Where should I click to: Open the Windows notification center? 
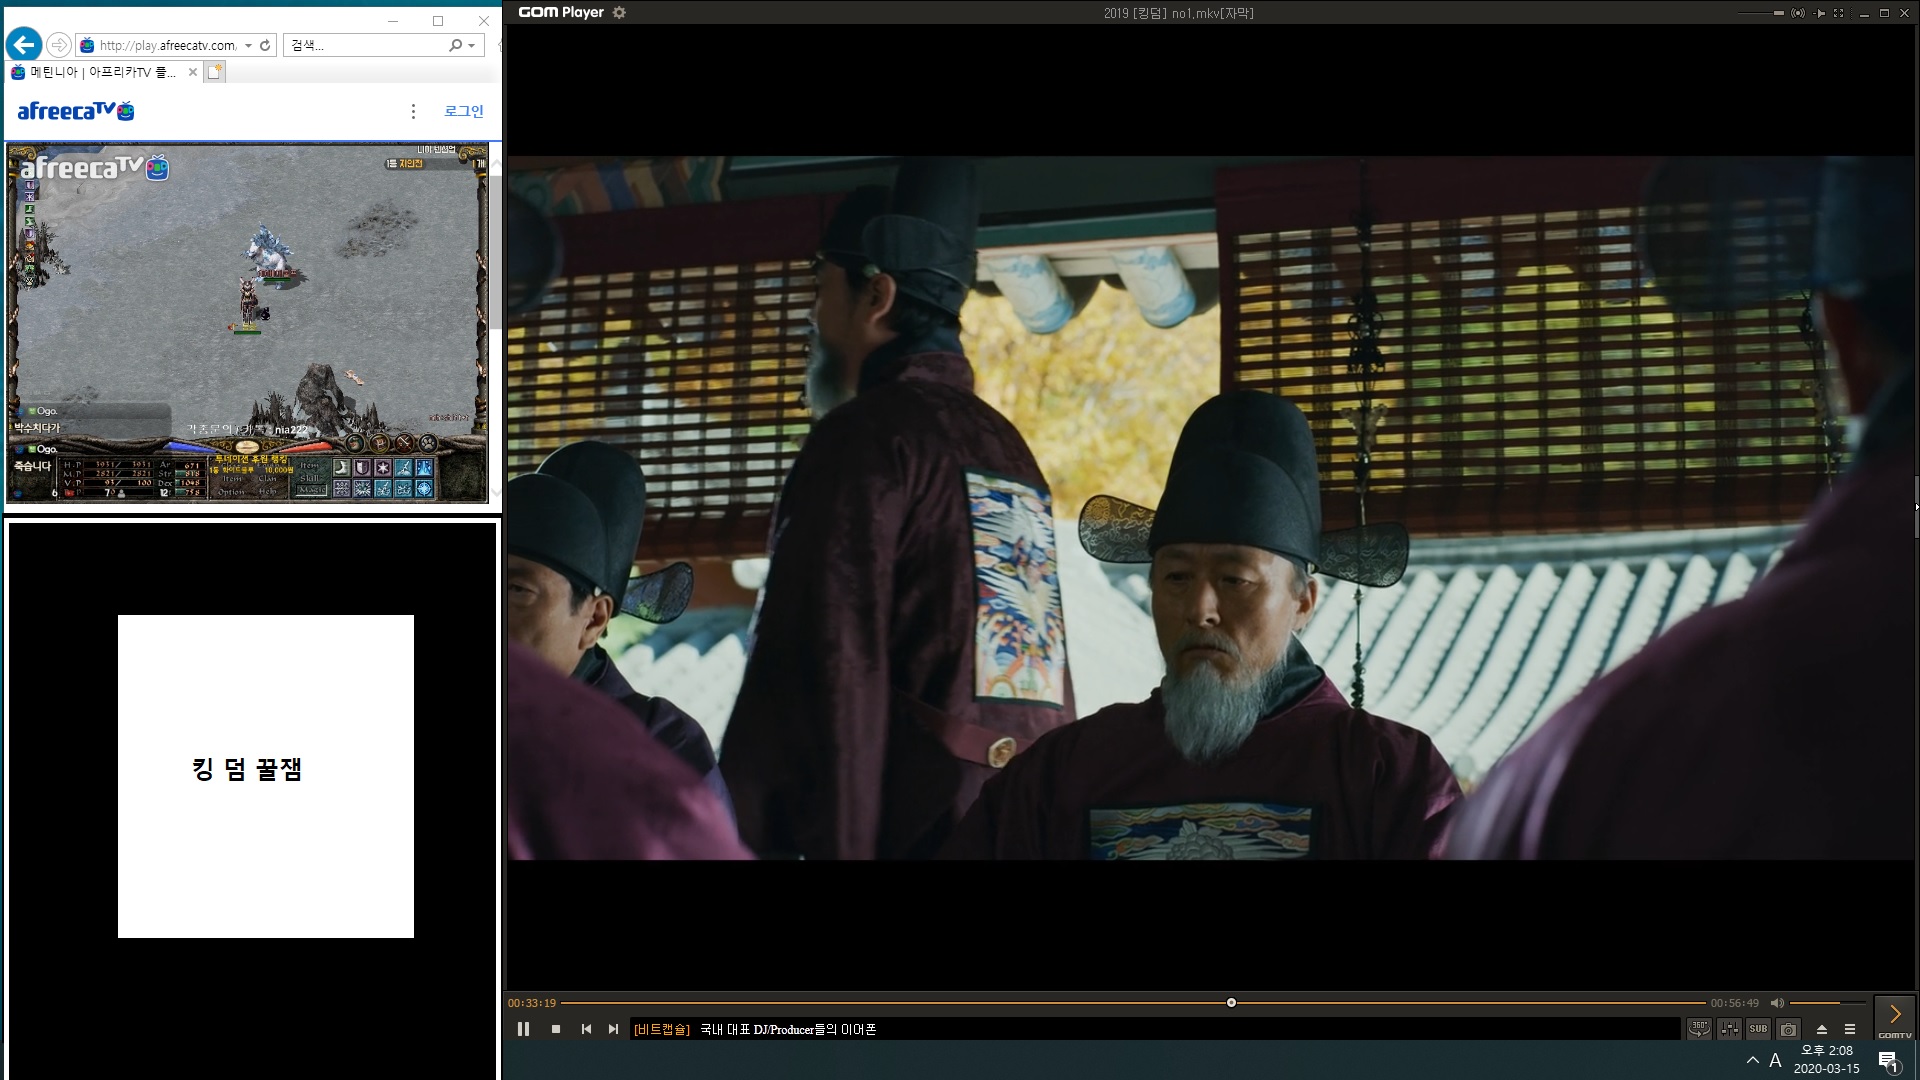[1889, 1061]
